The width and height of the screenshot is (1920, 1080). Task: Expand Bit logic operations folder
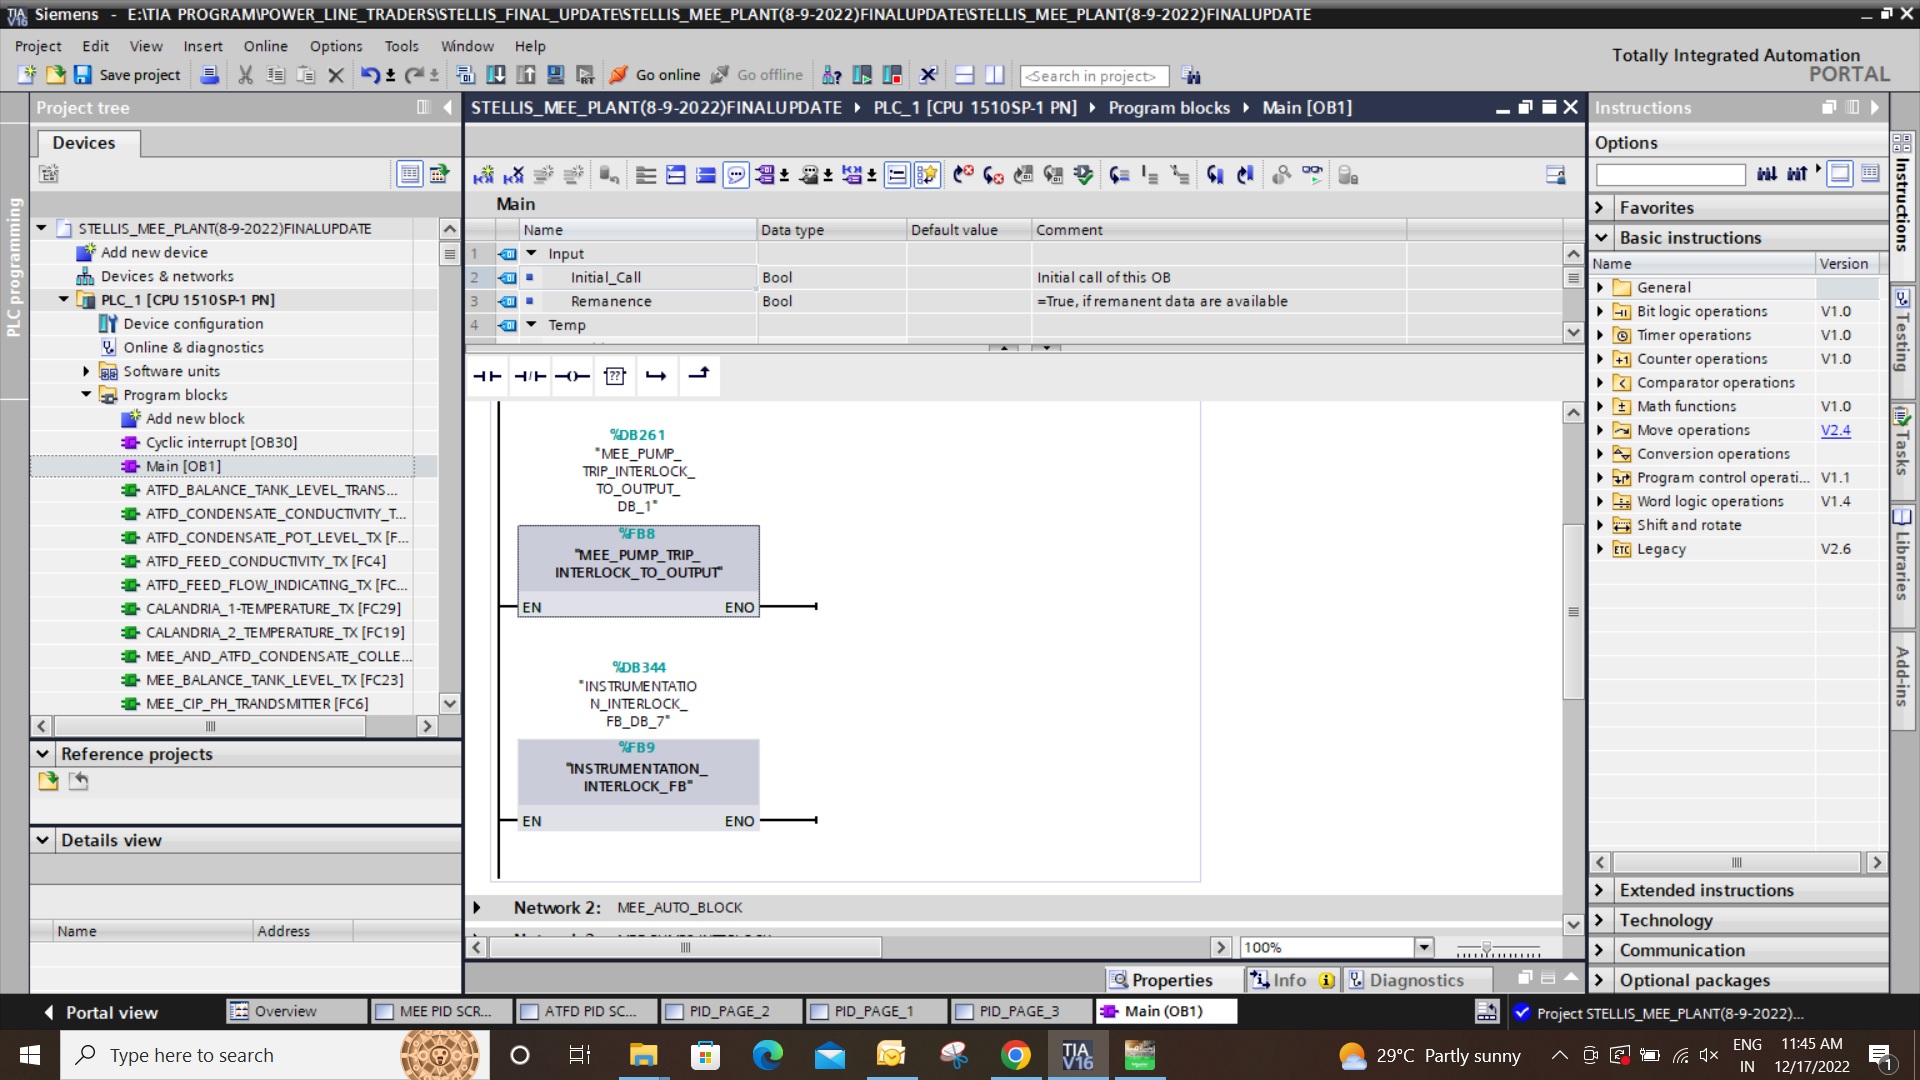click(x=1600, y=312)
